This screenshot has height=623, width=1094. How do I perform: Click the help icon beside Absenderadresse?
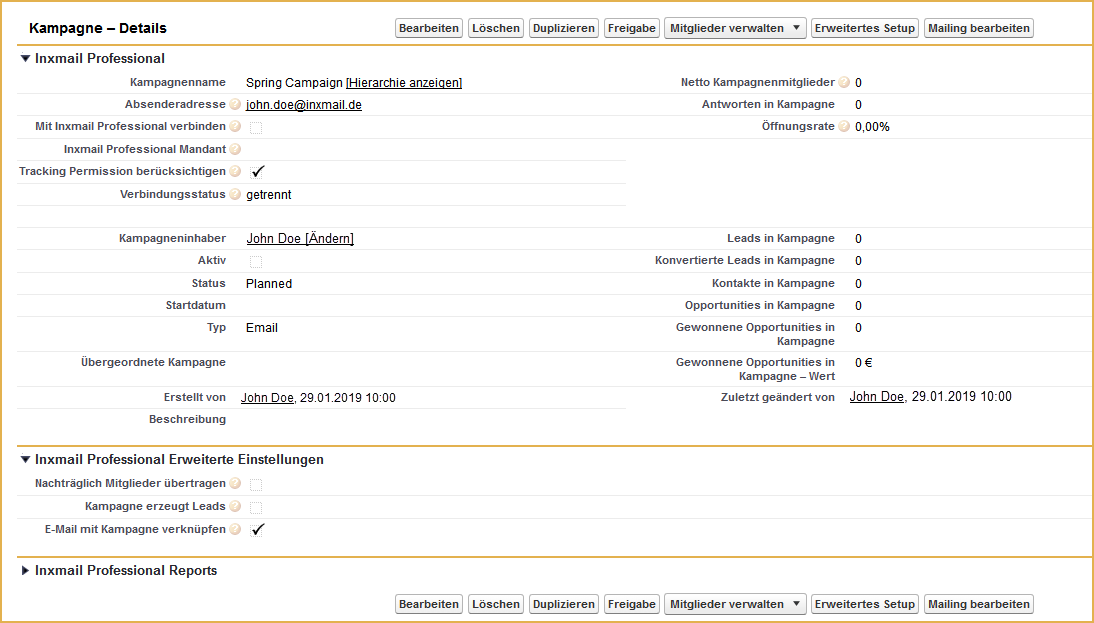coord(235,105)
